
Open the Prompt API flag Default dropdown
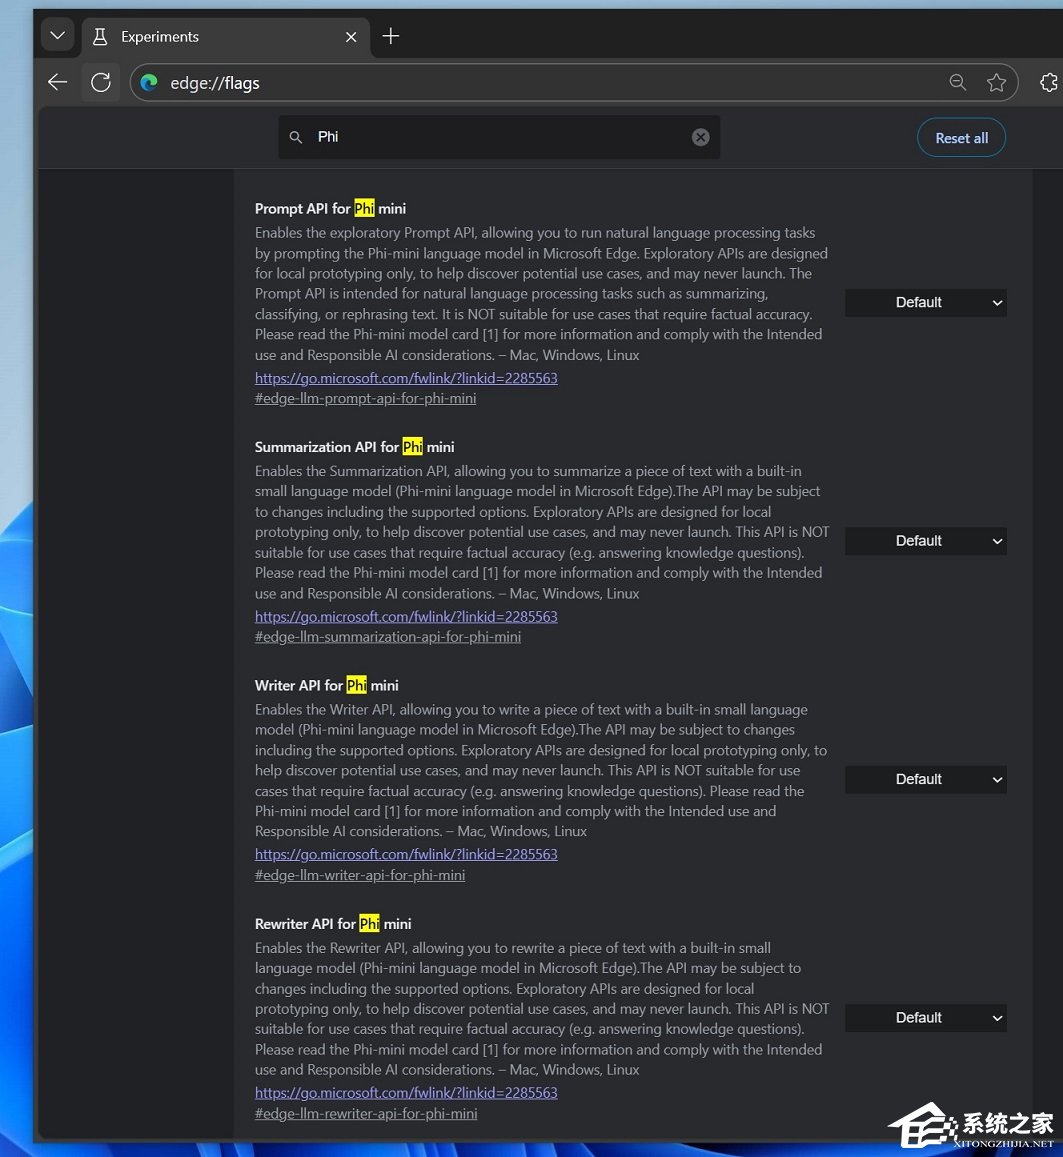926,303
